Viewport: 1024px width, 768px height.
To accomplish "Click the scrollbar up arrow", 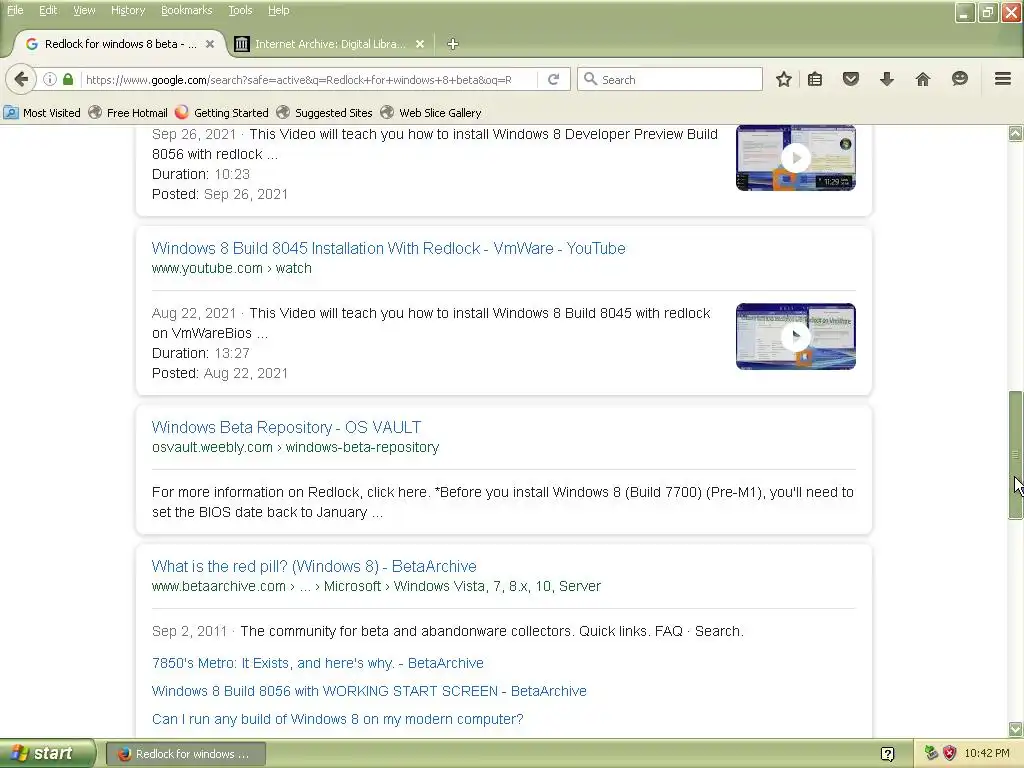I will click(x=1016, y=133).
